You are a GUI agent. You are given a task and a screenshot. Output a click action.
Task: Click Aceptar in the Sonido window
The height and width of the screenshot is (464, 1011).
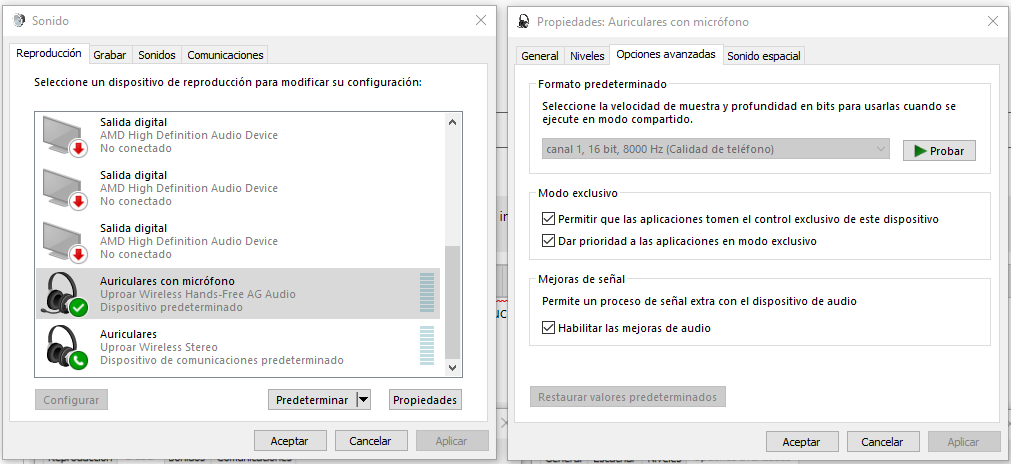pos(290,441)
